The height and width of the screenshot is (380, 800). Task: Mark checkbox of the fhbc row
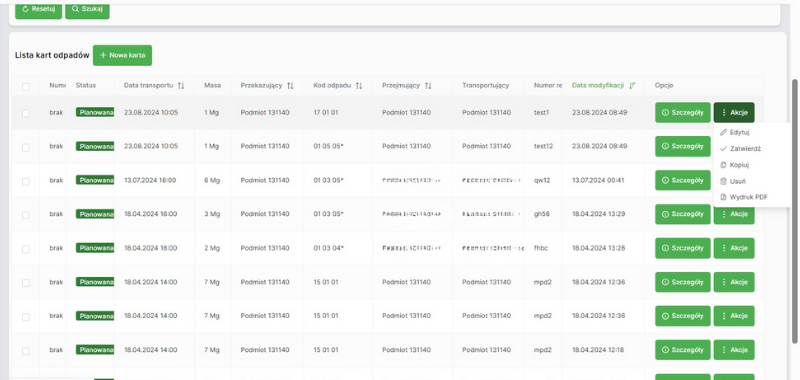pos(26,249)
